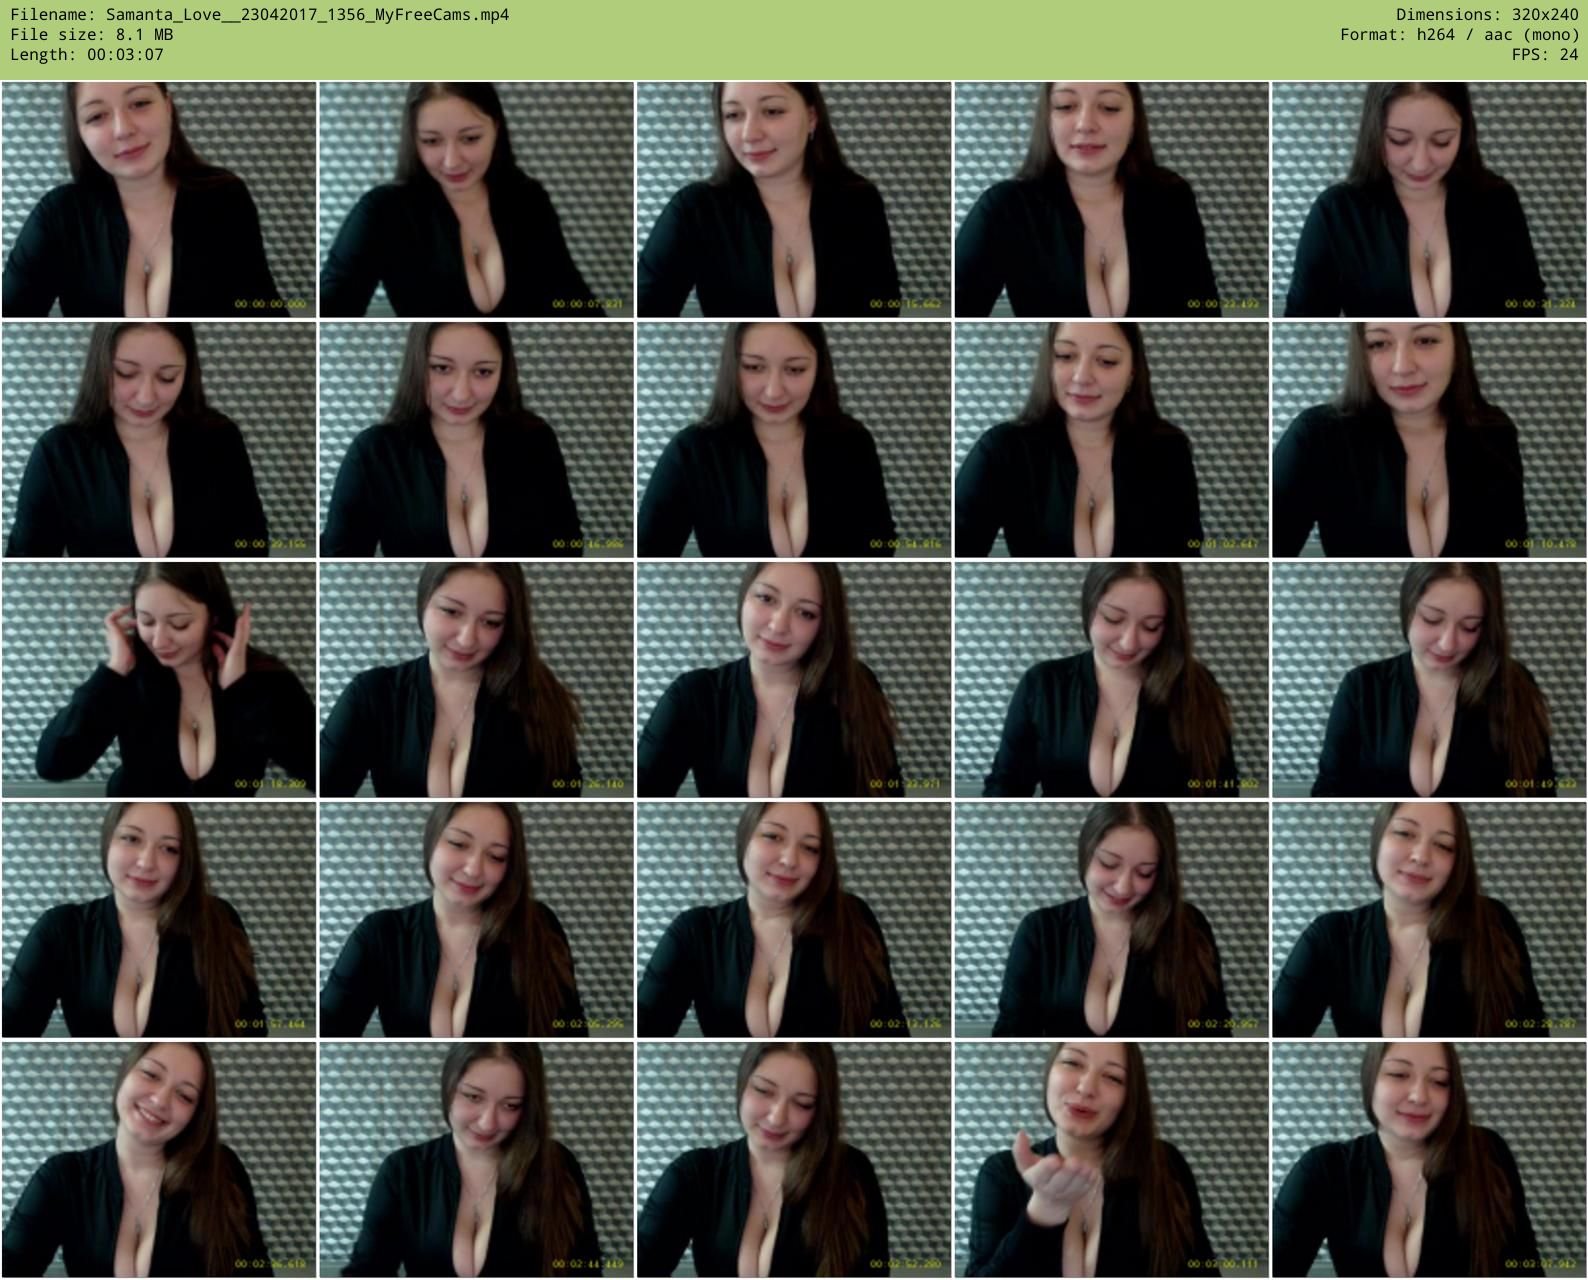This screenshot has height=1280, width=1588.
Task: Select the thumbnail stamped 00:00:54
Action: point(794,440)
